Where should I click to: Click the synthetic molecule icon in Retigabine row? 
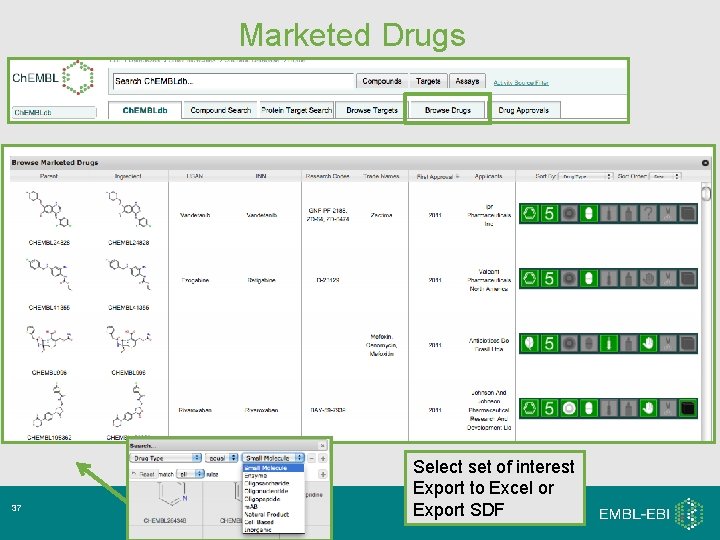click(529, 278)
